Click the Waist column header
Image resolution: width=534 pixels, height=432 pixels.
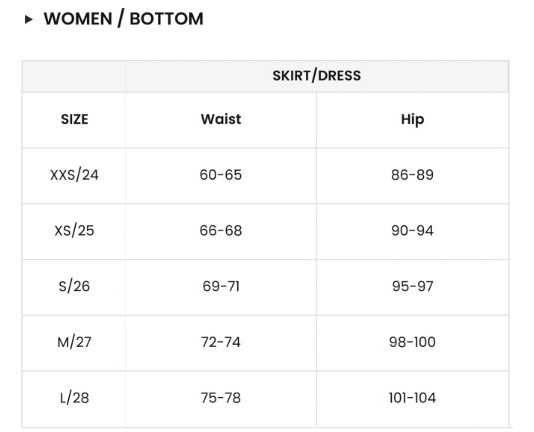(x=221, y=119)
